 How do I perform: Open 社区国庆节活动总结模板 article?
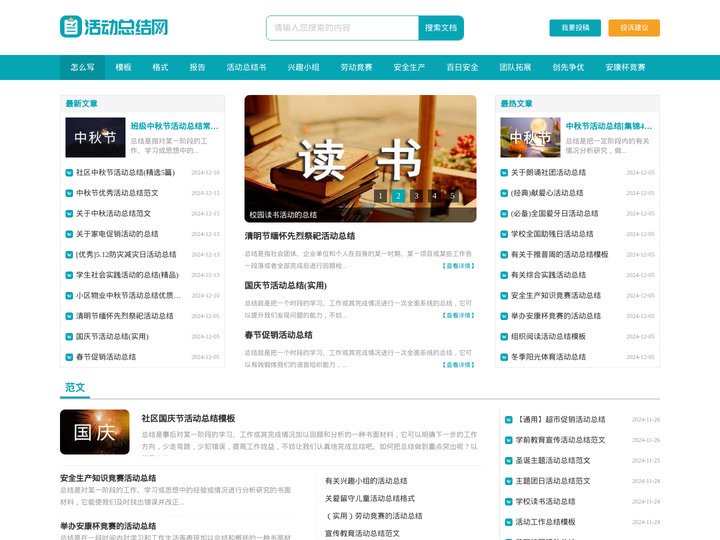point(188,418)
